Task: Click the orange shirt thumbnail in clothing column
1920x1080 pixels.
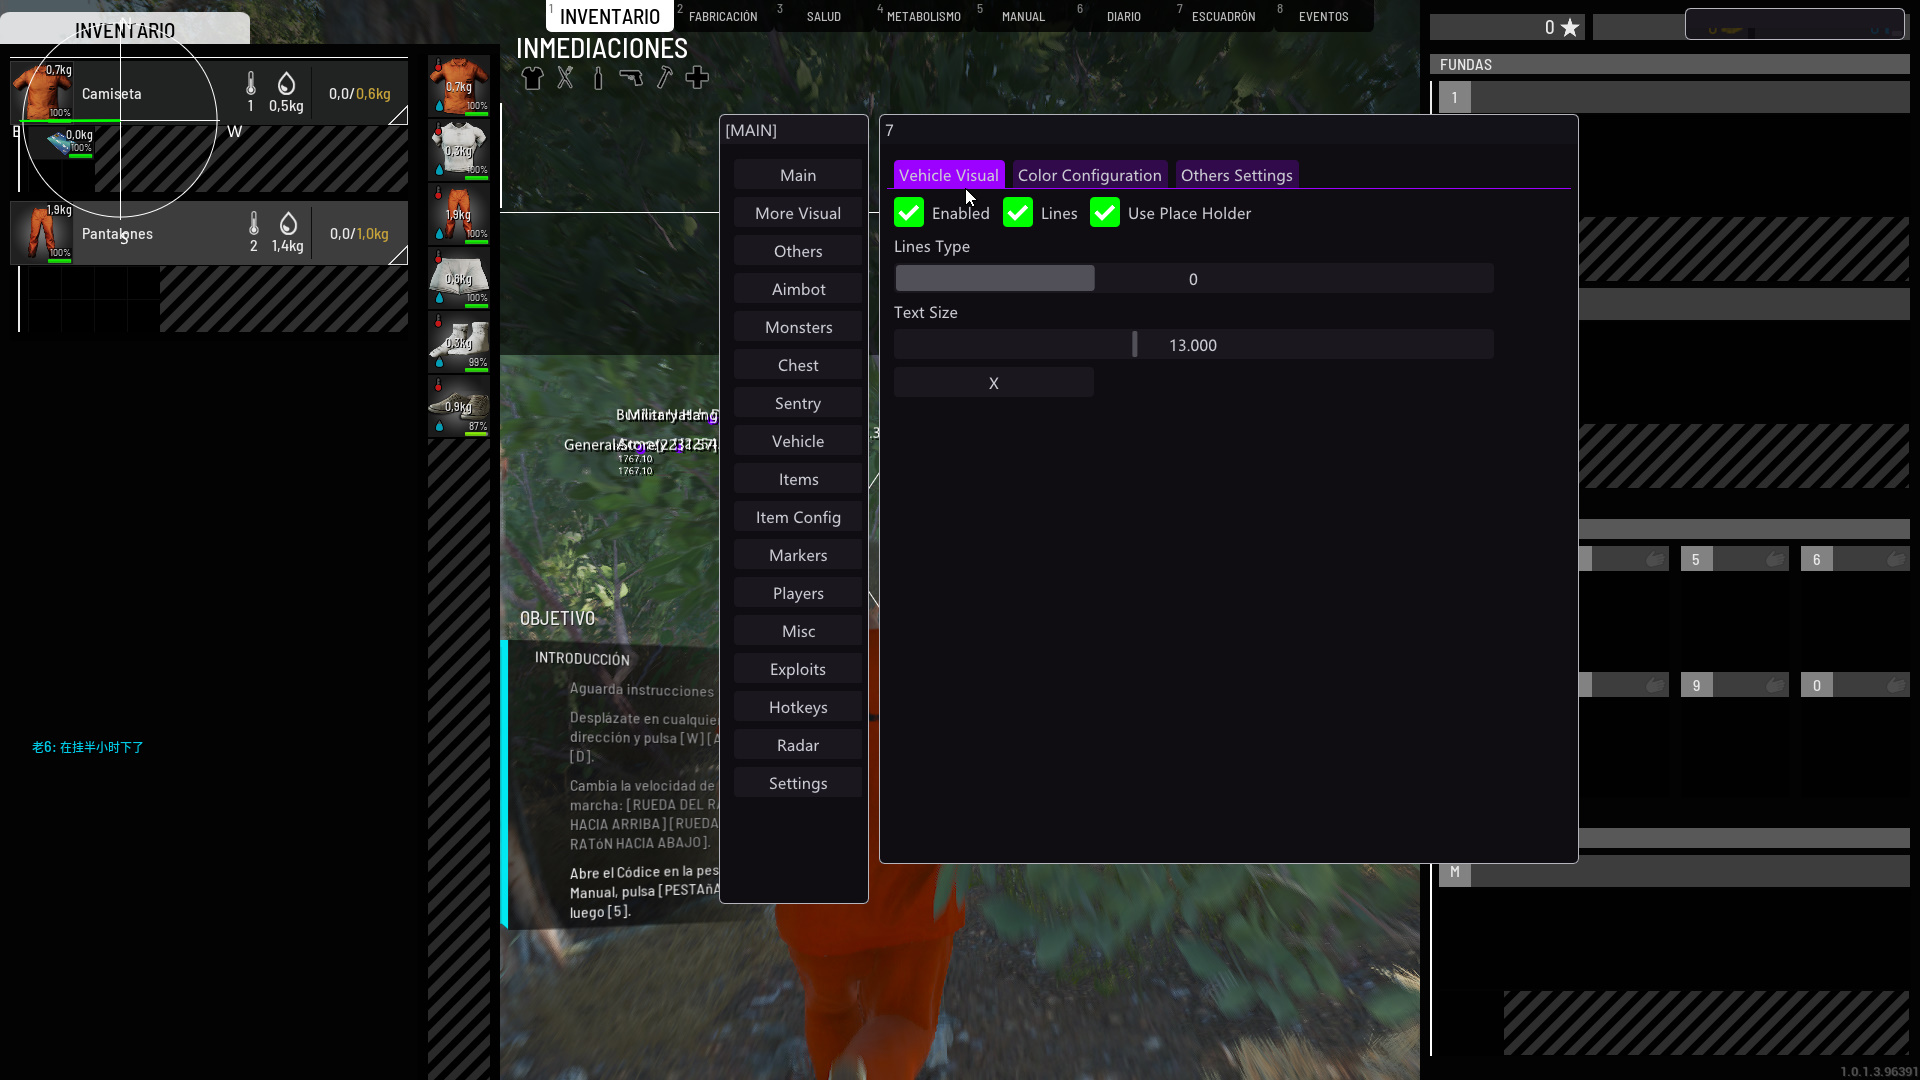Action: pyautogui.click(x=459, y=86)
